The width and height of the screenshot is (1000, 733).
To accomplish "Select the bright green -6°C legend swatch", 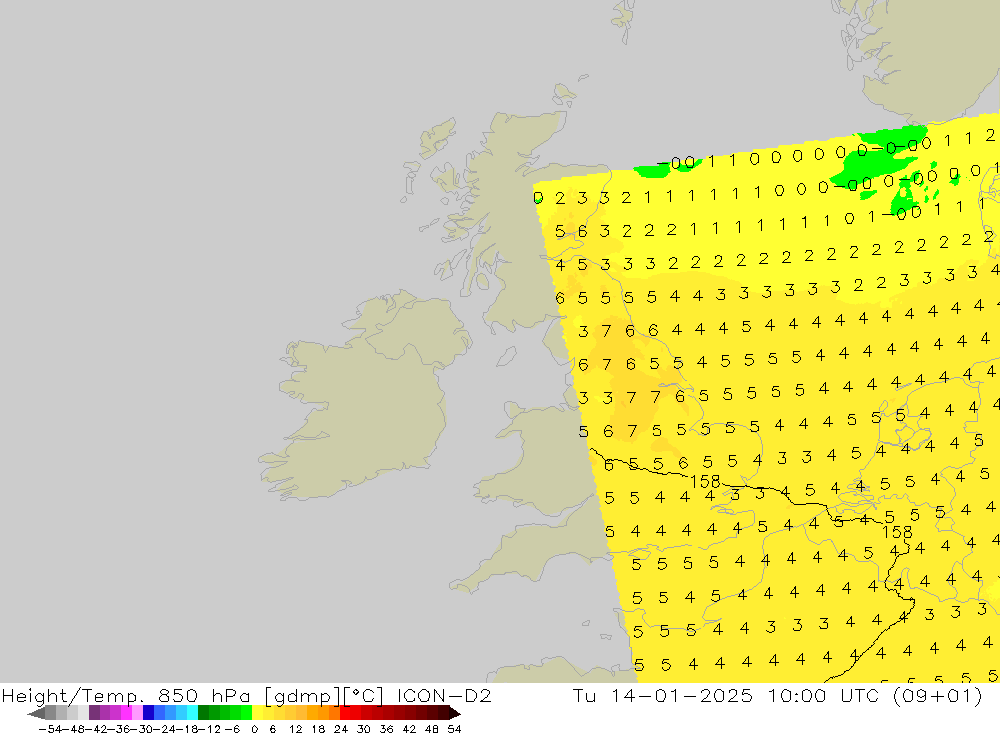I will (246, 713).
